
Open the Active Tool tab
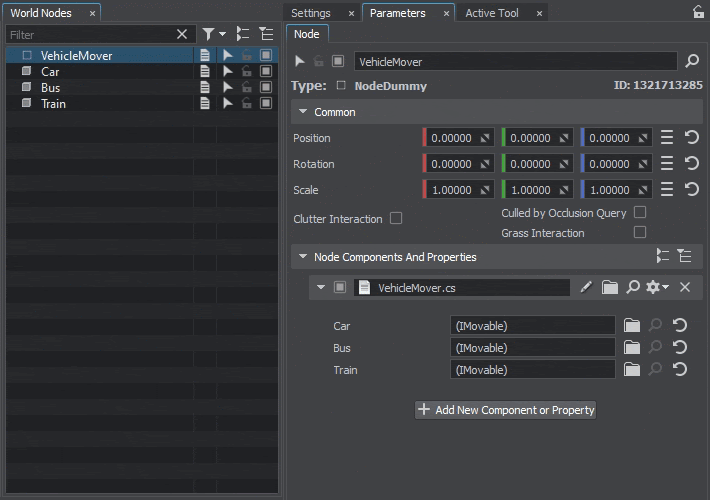coord(492,13)
